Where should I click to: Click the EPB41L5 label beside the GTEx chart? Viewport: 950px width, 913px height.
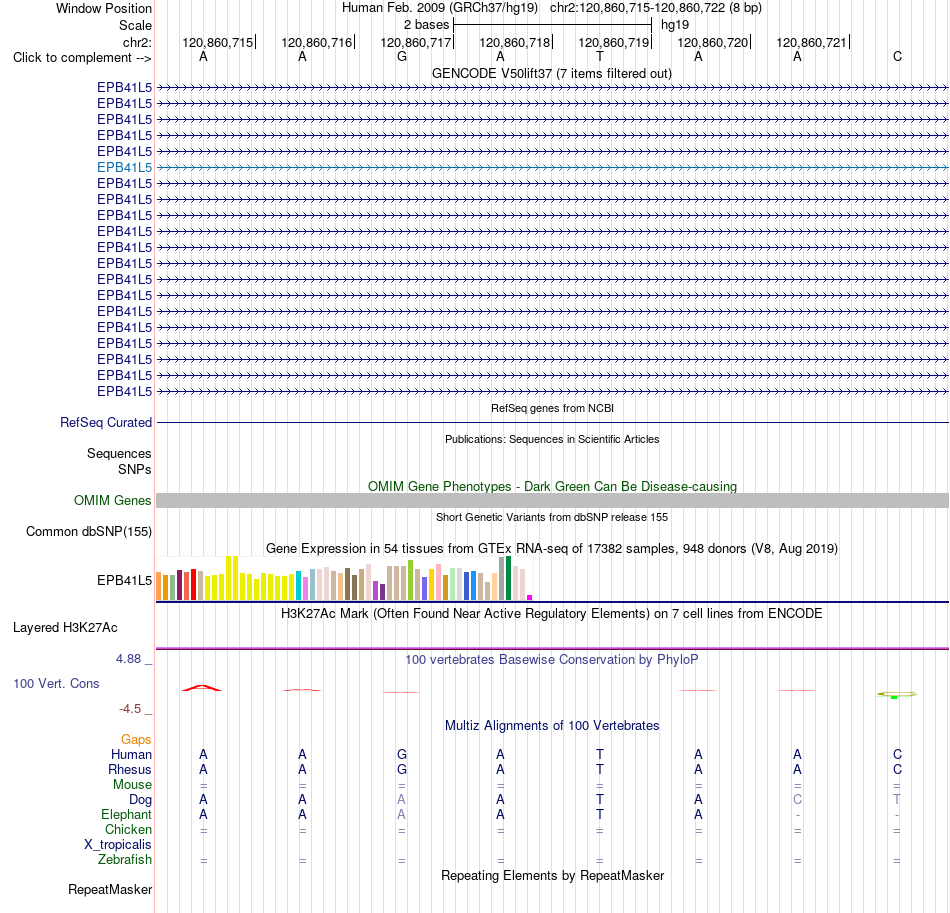click(x=124, y=580)
